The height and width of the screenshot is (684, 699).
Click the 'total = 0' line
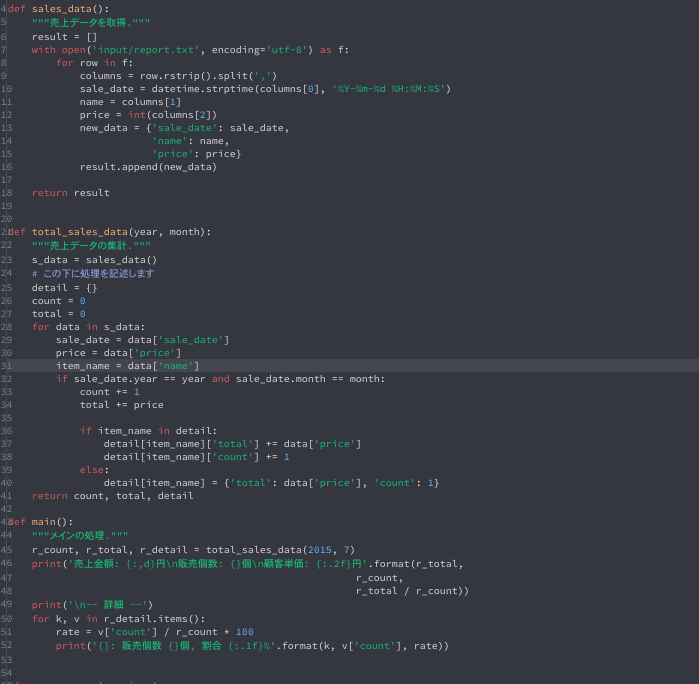[58, 313]
